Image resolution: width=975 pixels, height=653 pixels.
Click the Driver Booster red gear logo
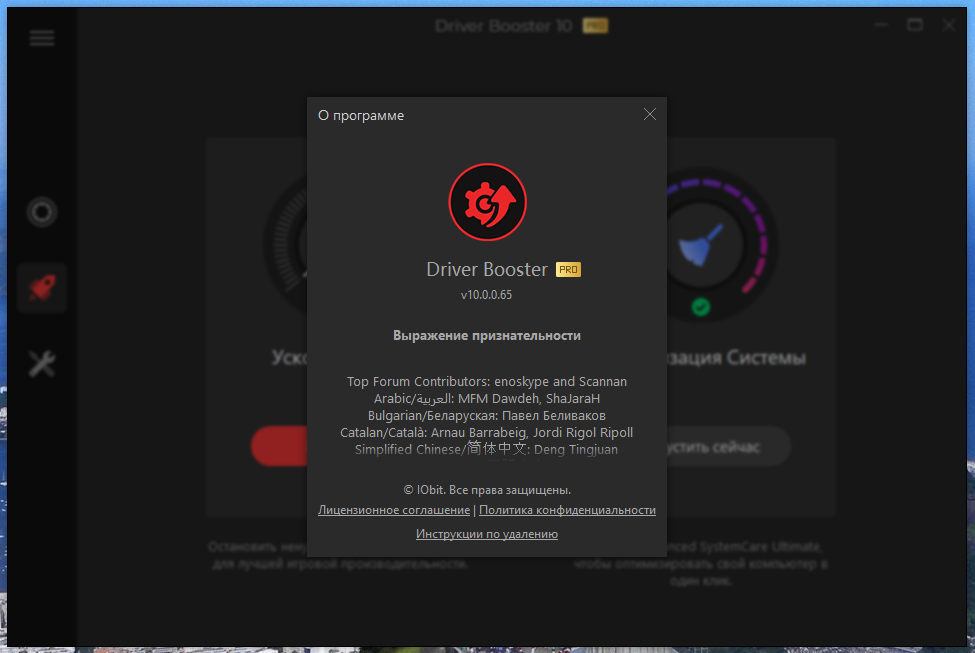click(488, 202)
